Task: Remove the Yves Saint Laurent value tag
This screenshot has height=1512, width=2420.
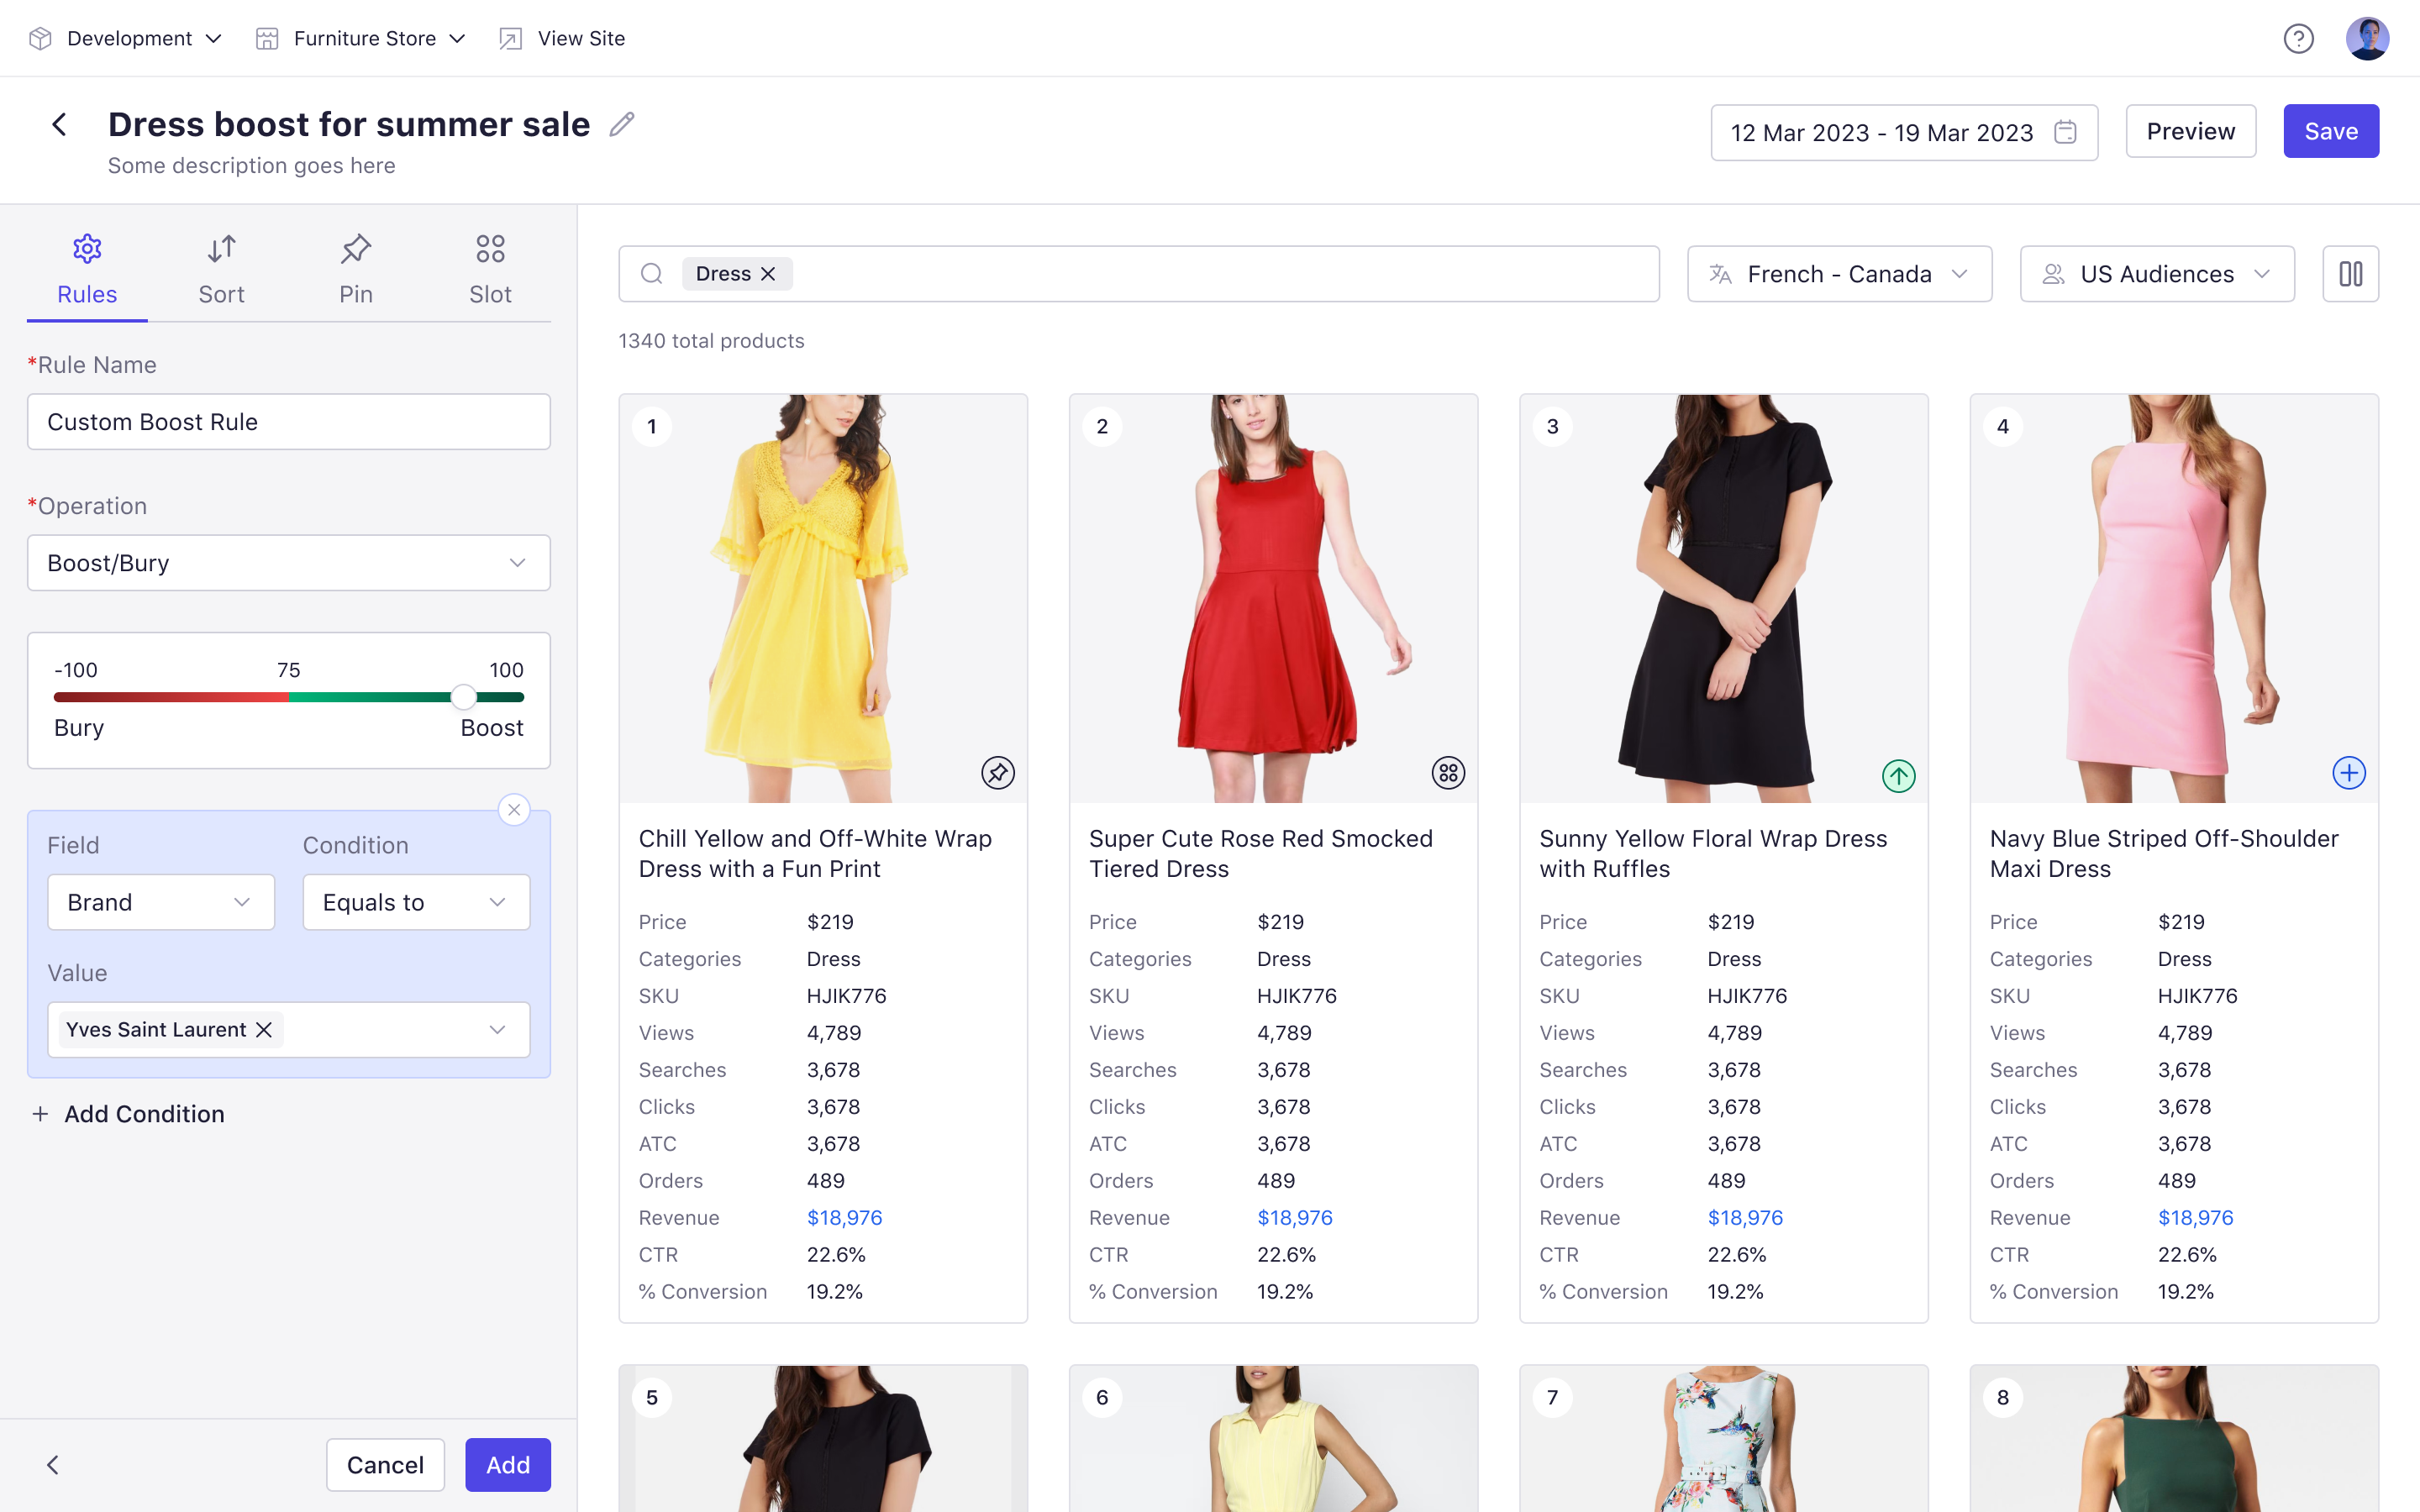Action: [x=264, y=1030]
